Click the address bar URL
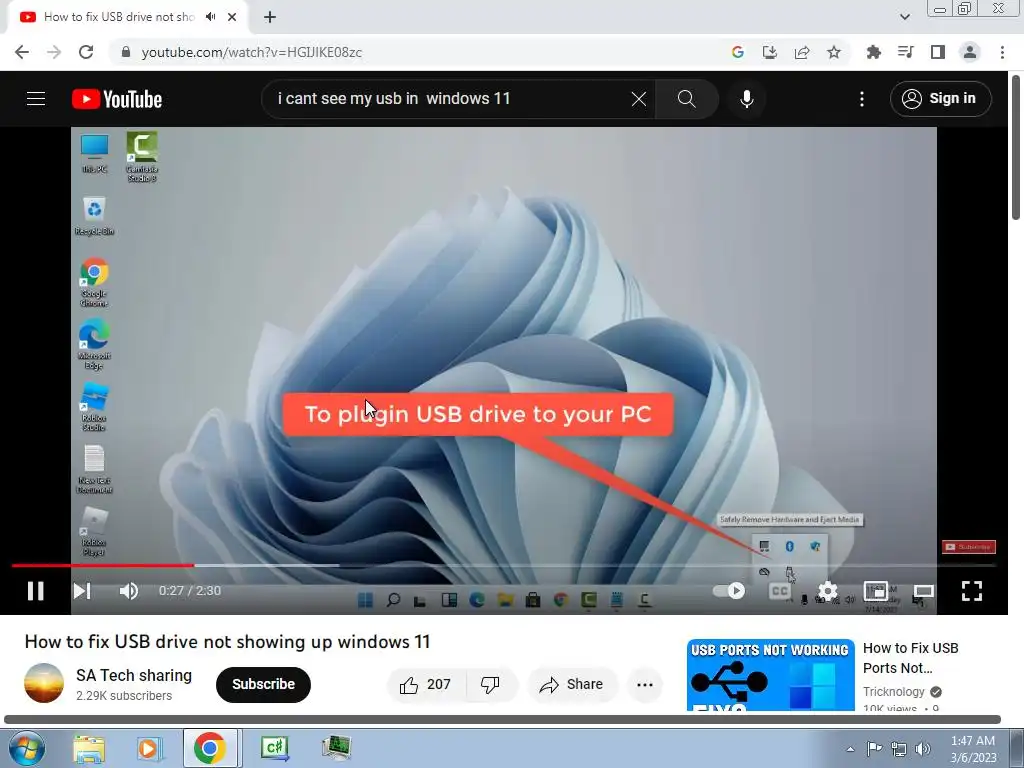This screenshot has width=1024, height=768. tap(251, 52)
